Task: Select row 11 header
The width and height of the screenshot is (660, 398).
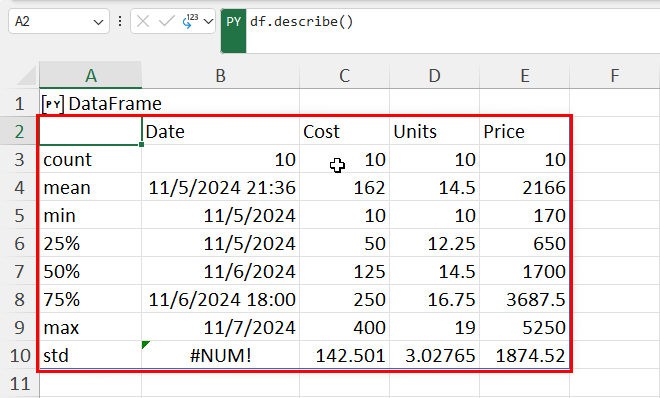Action: click(19, 384)
